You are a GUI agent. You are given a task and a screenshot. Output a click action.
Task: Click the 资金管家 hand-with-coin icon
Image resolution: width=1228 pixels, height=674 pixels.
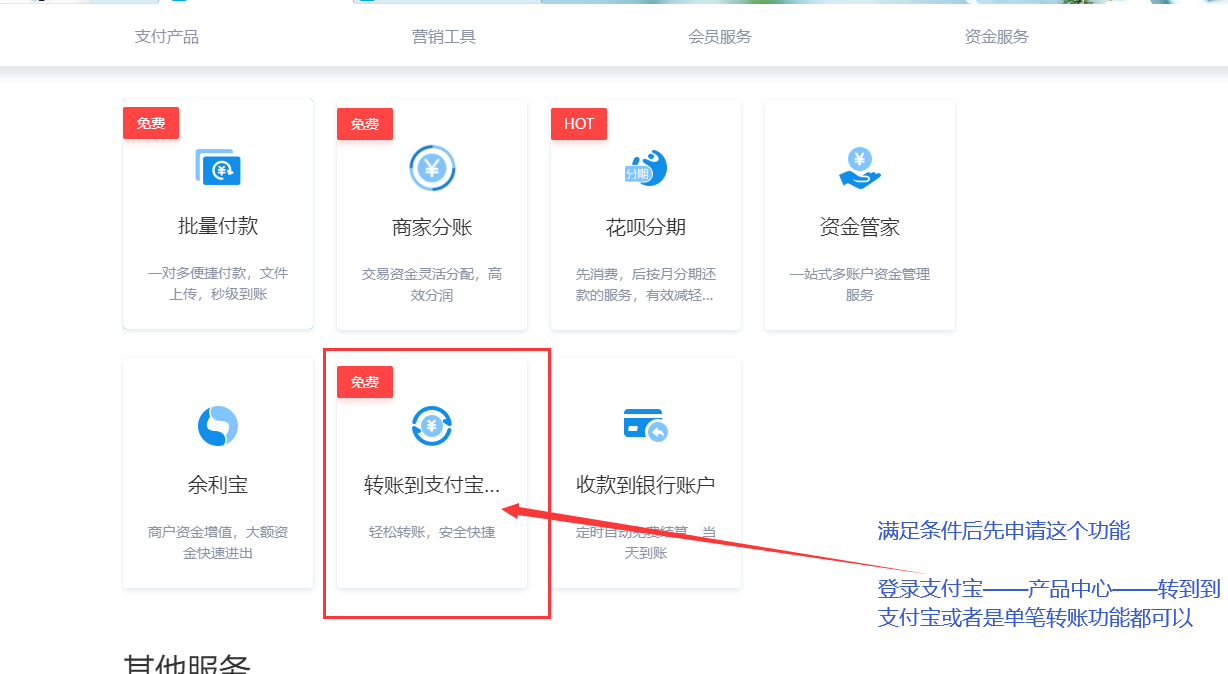click(860, 168)
